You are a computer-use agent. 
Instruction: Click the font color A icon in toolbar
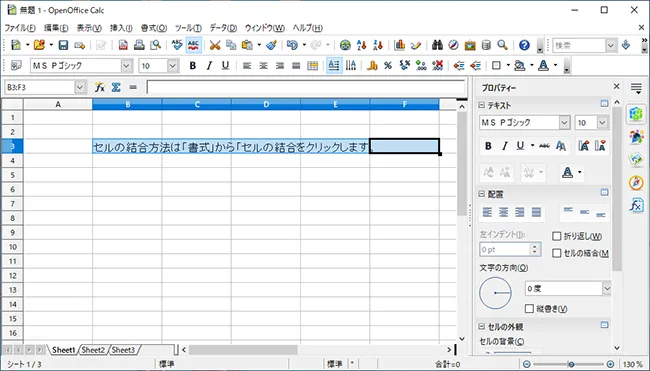(x=543, y=65)
